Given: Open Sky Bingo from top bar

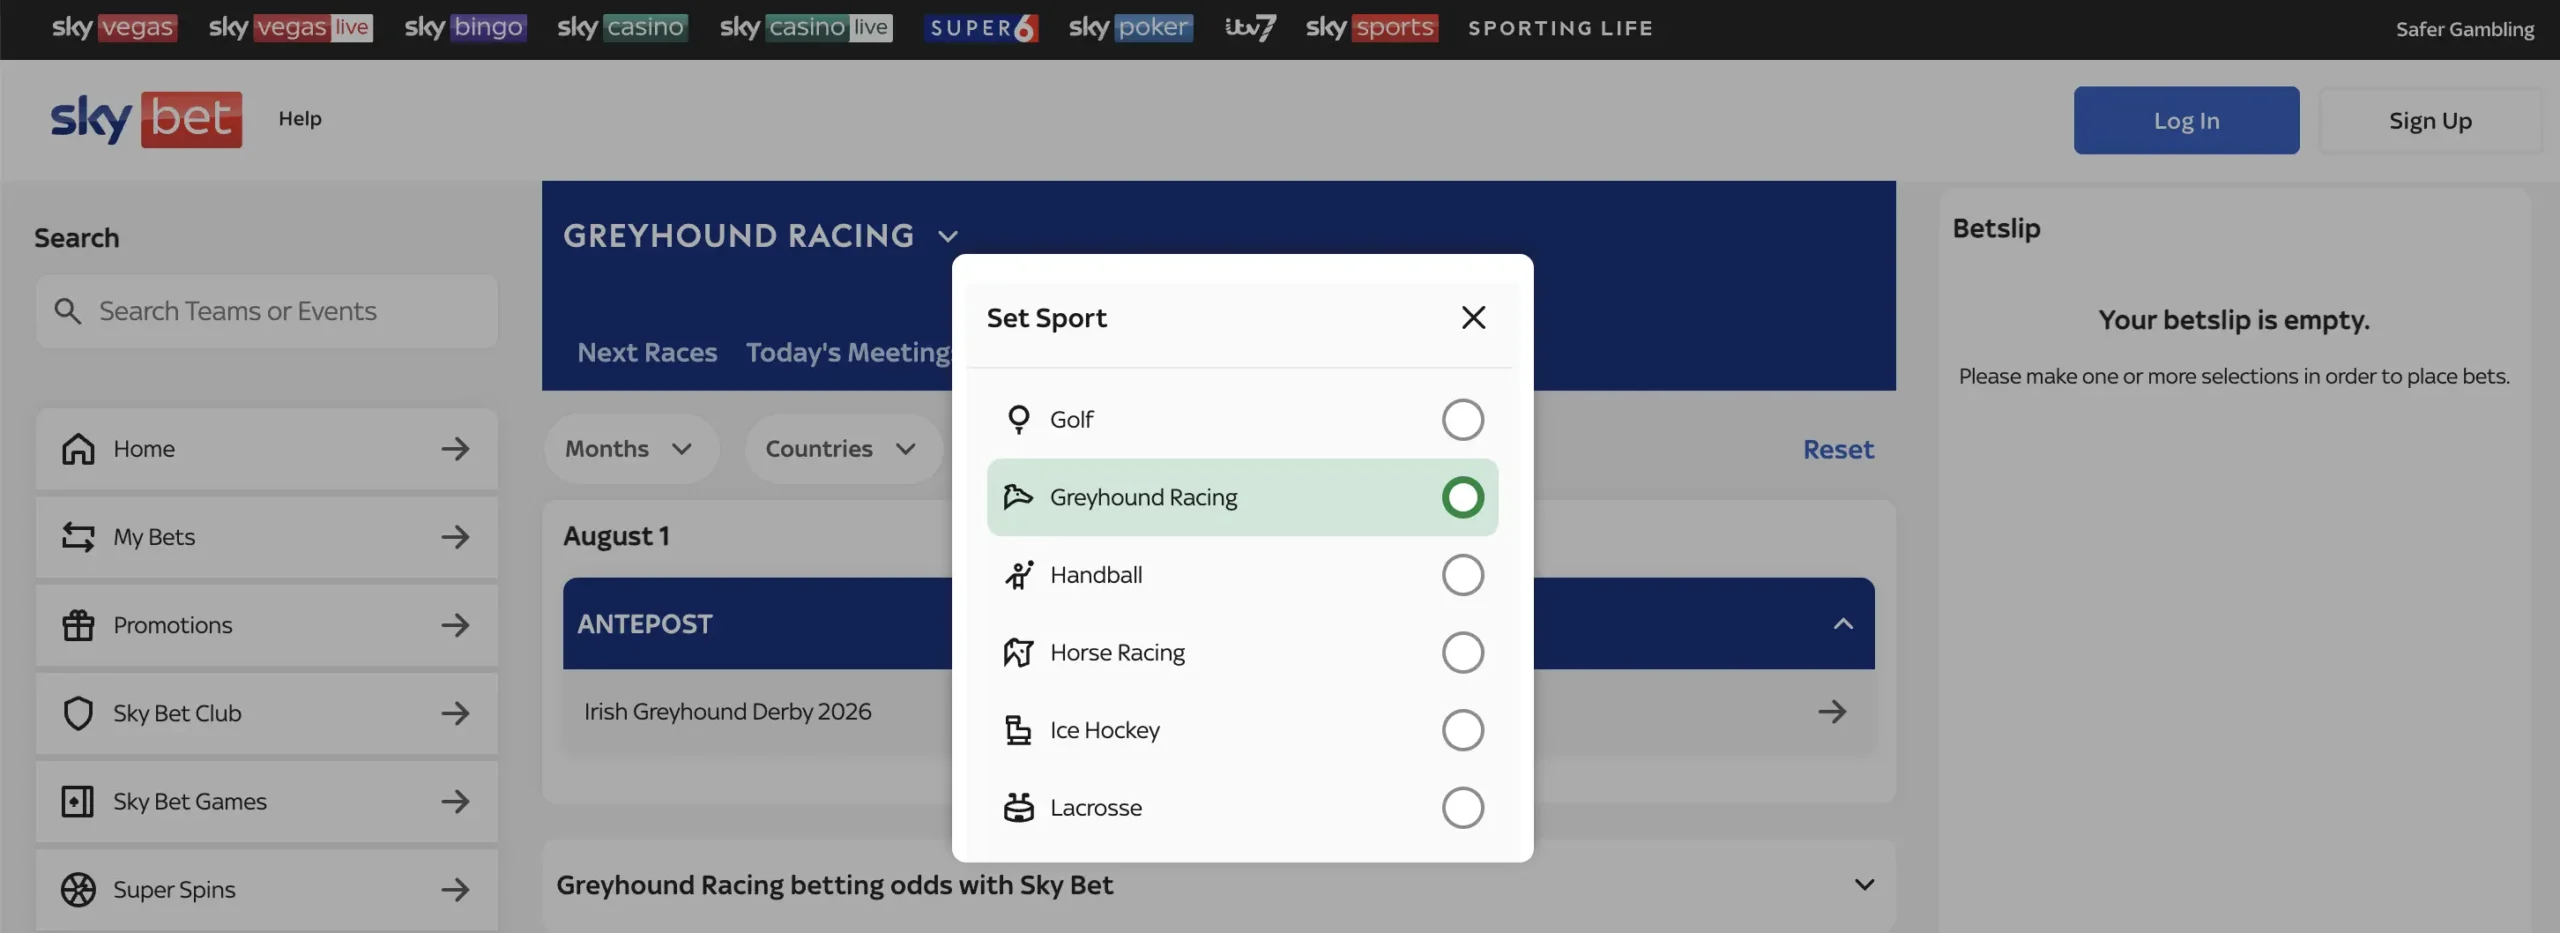Looking at the screenshot, I should [x=465, y=28].
